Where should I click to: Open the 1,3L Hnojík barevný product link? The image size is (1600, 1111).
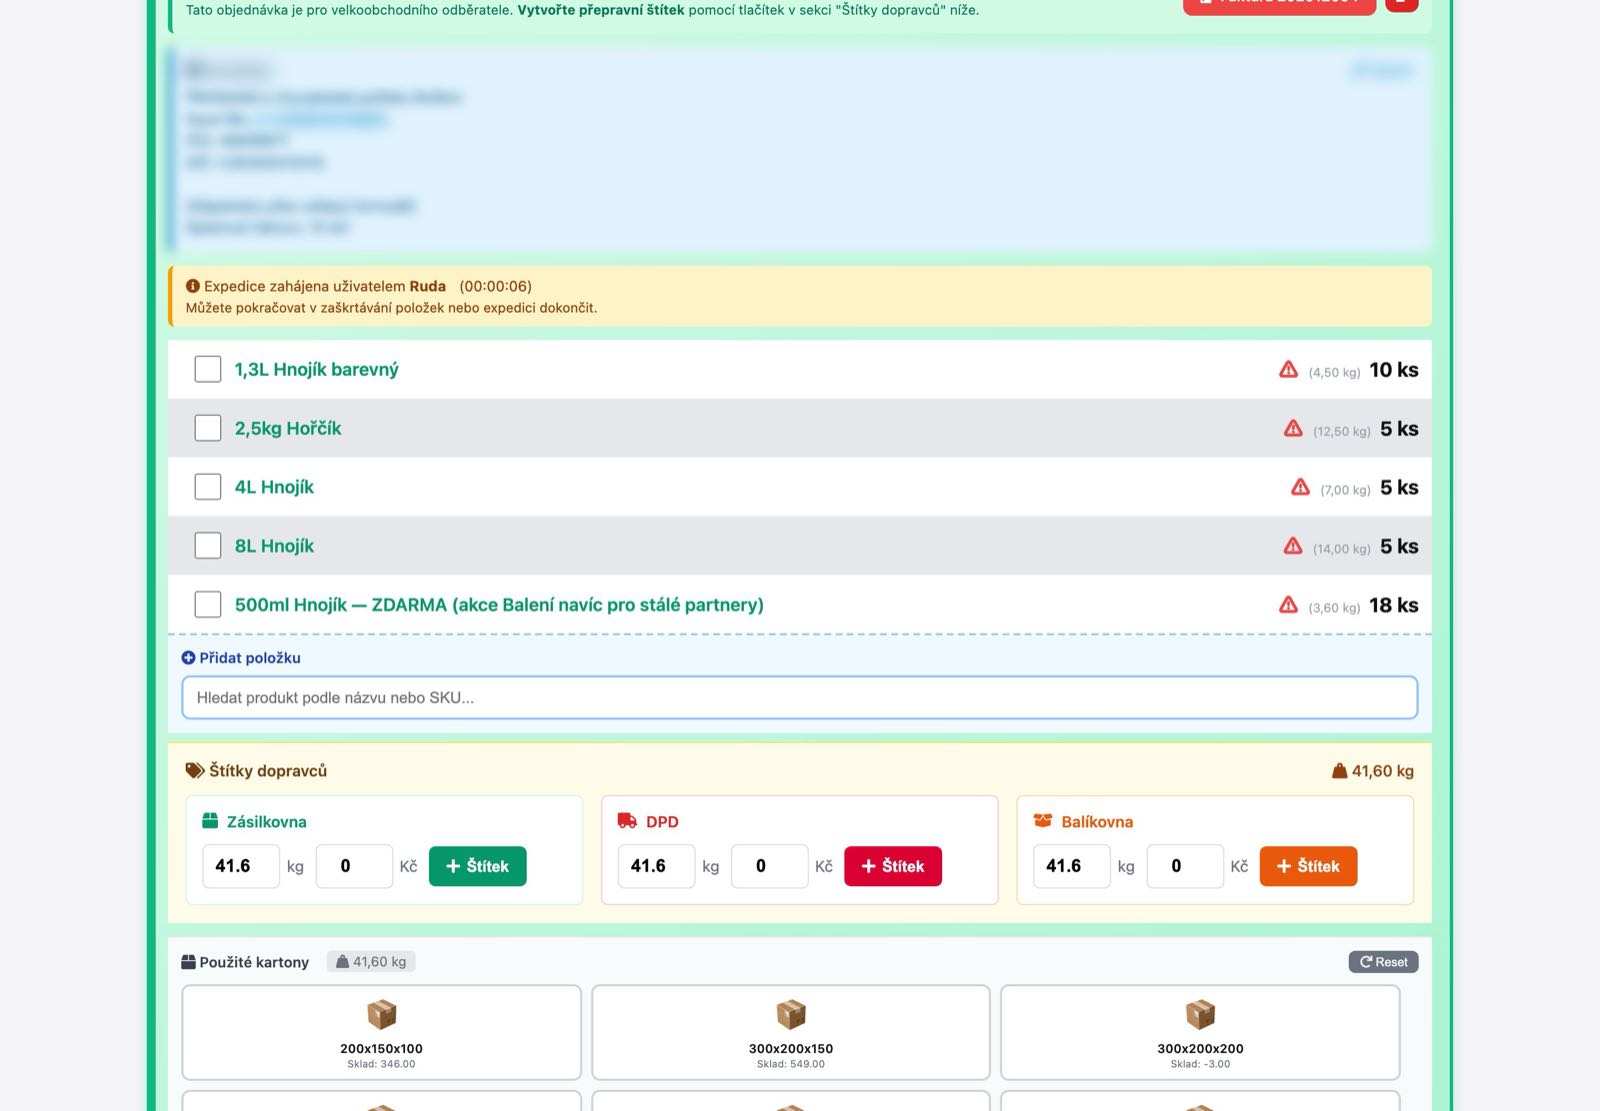pos(316,370)
